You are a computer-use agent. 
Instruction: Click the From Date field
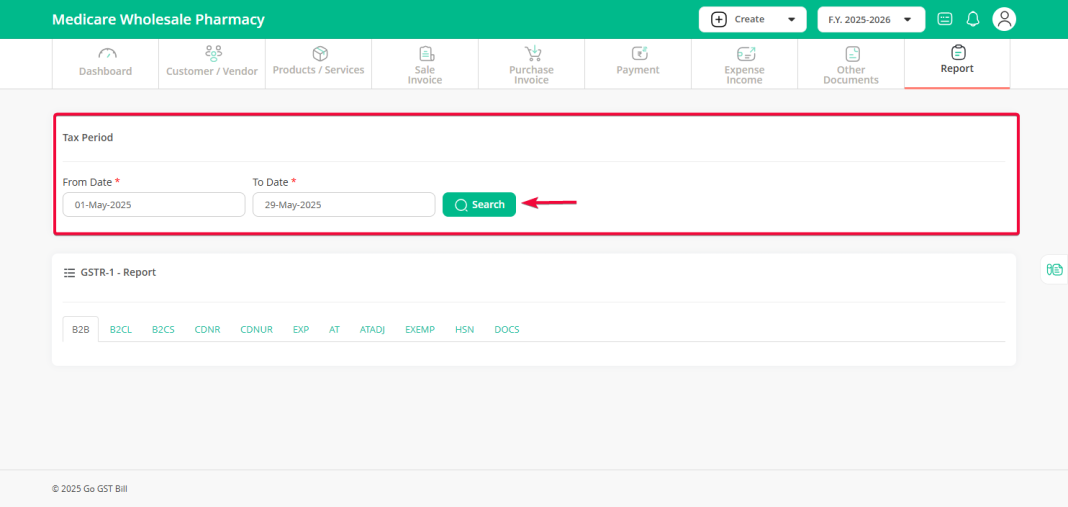coord(154,204)
